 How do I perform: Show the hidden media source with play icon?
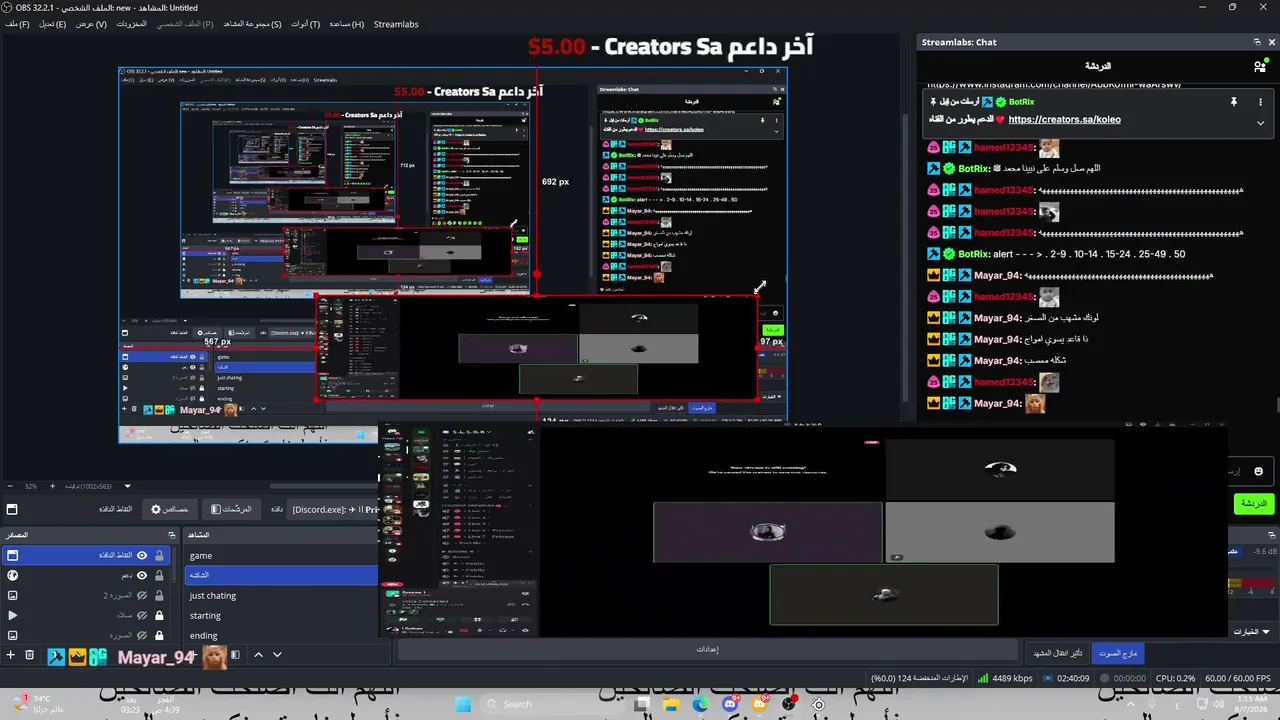click(x=142, y=615)
